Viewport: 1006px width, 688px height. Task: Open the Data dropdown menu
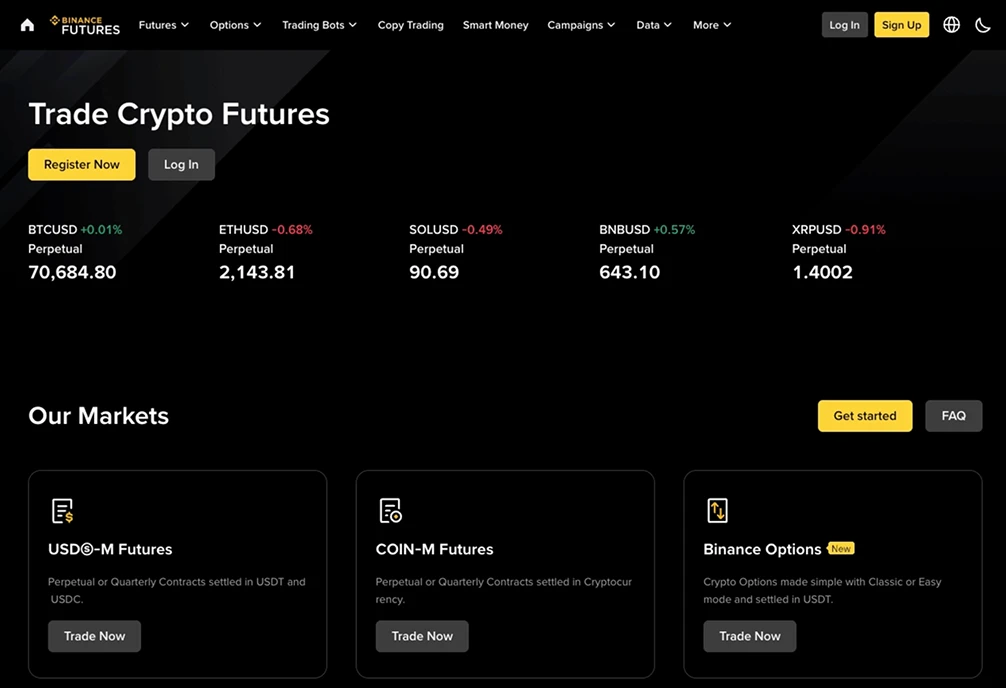pos(653,25)
